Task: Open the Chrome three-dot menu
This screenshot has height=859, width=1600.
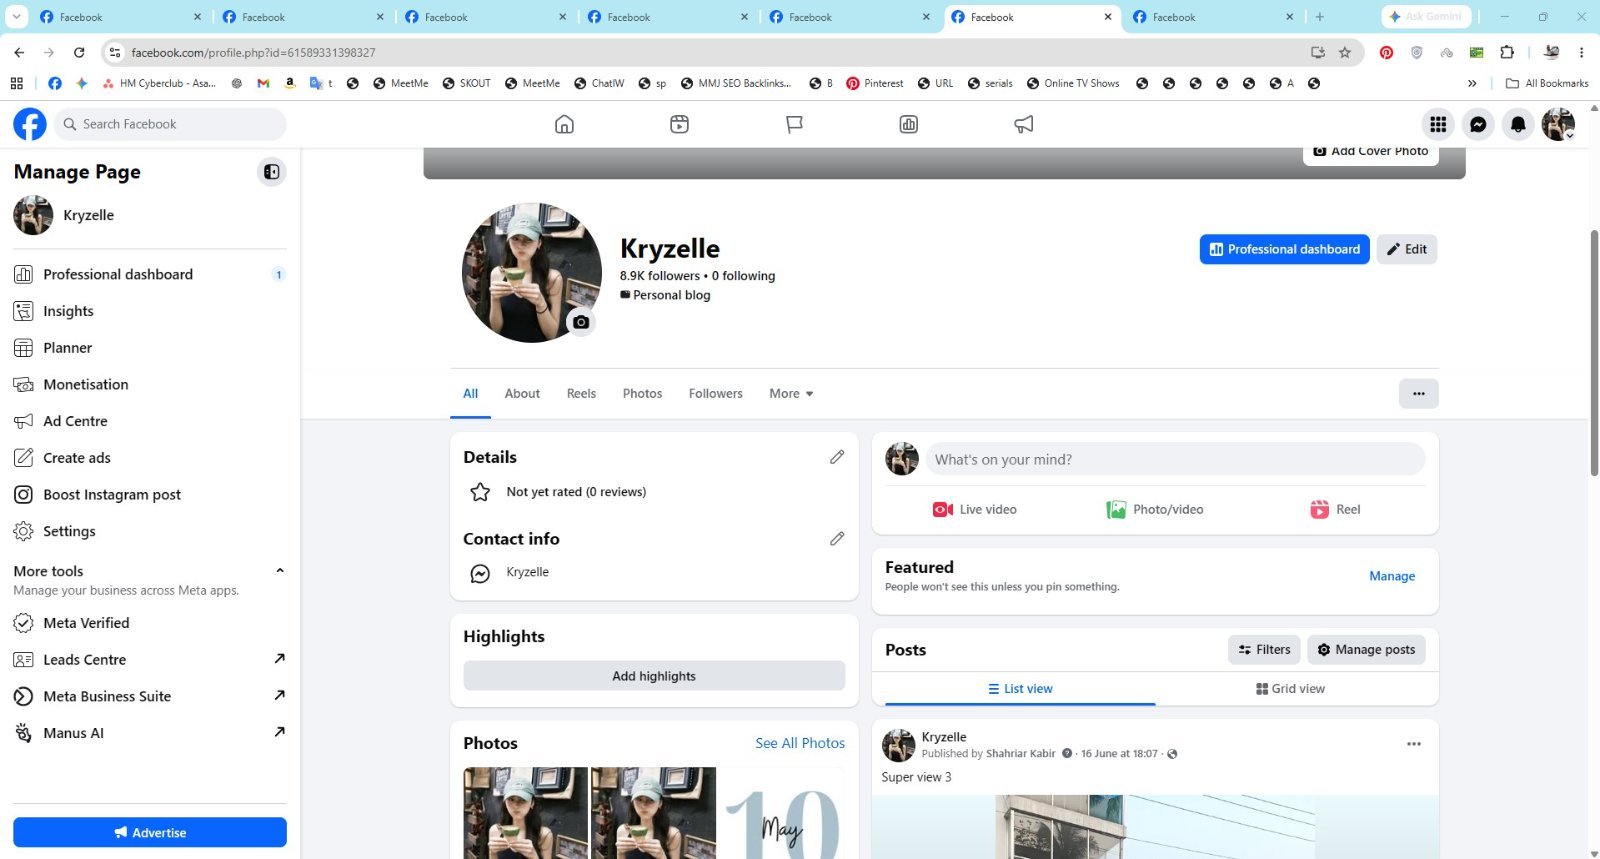Action: pos(1581,52)
